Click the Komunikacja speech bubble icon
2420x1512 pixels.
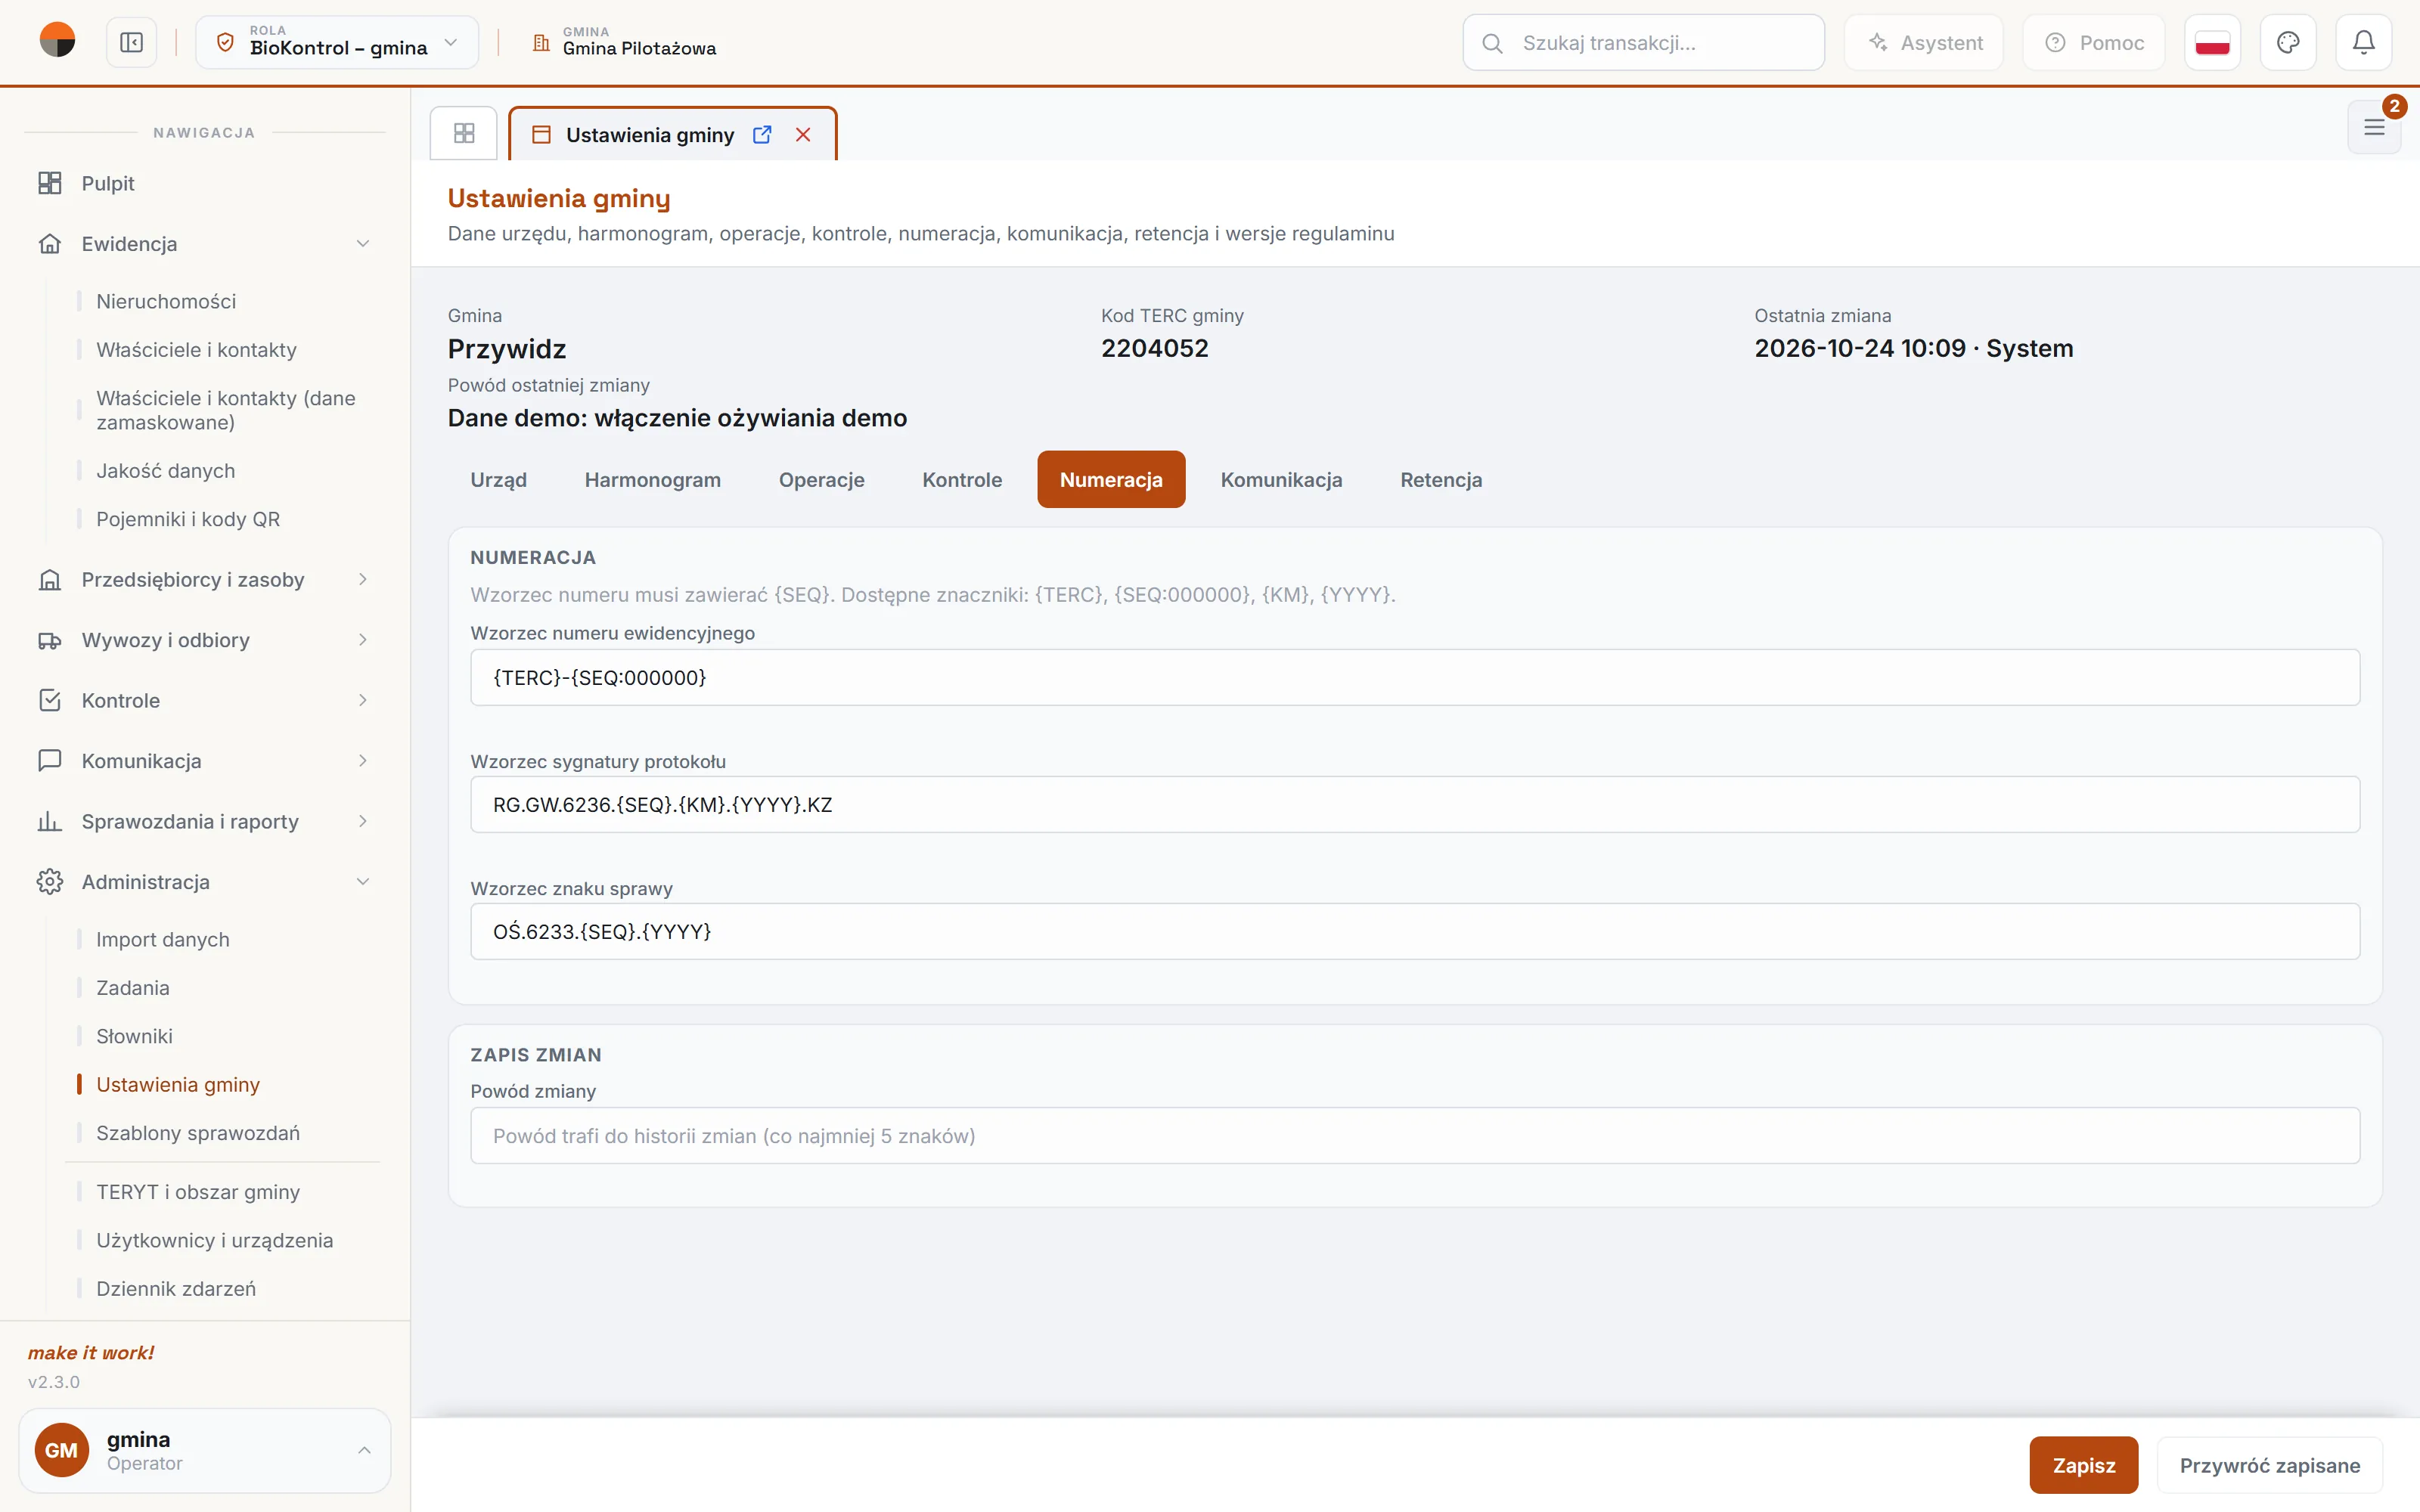click(x=50, y=761)
